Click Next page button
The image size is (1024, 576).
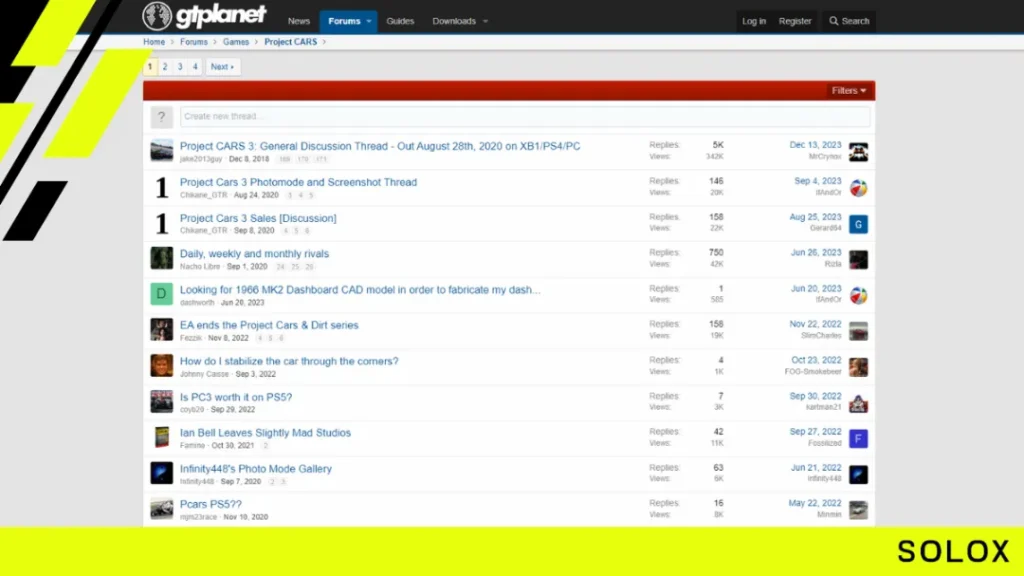[223, 67]
